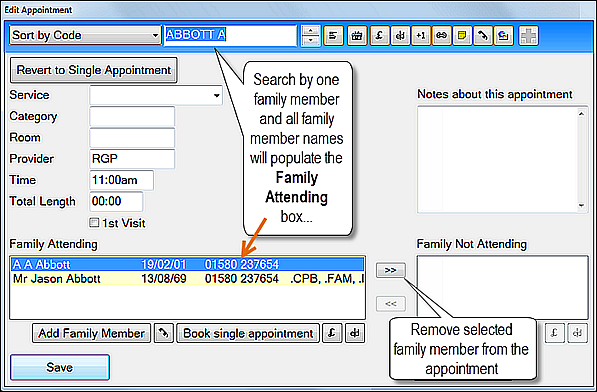Click the notes box scrollbar down arrow
The height and width of the screenshot is (392, 597).
pos(581,206)
